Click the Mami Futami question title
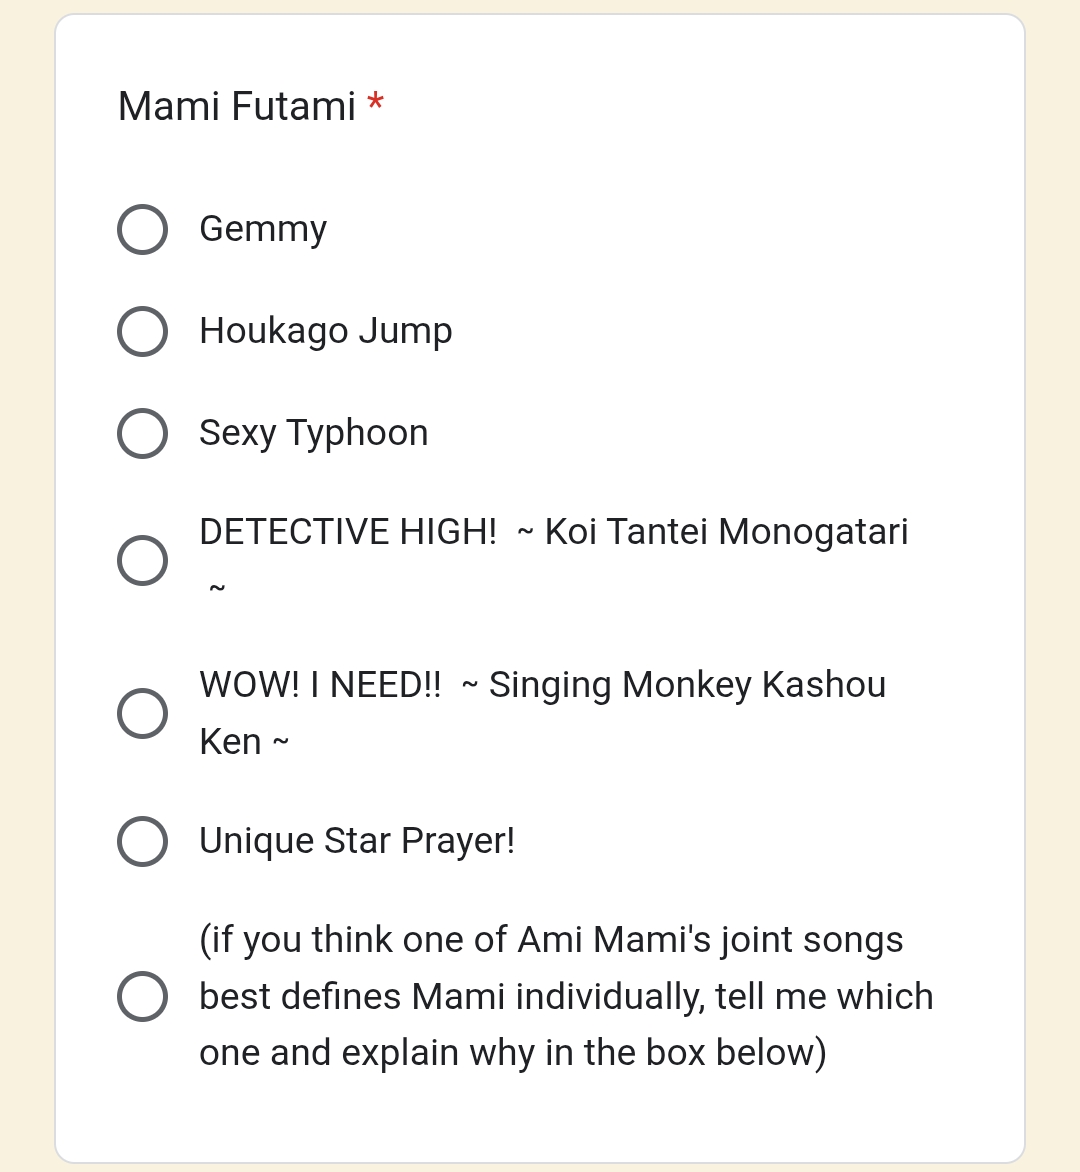Viewport: 1080px width, 1172px height. (x=237, y=106)
